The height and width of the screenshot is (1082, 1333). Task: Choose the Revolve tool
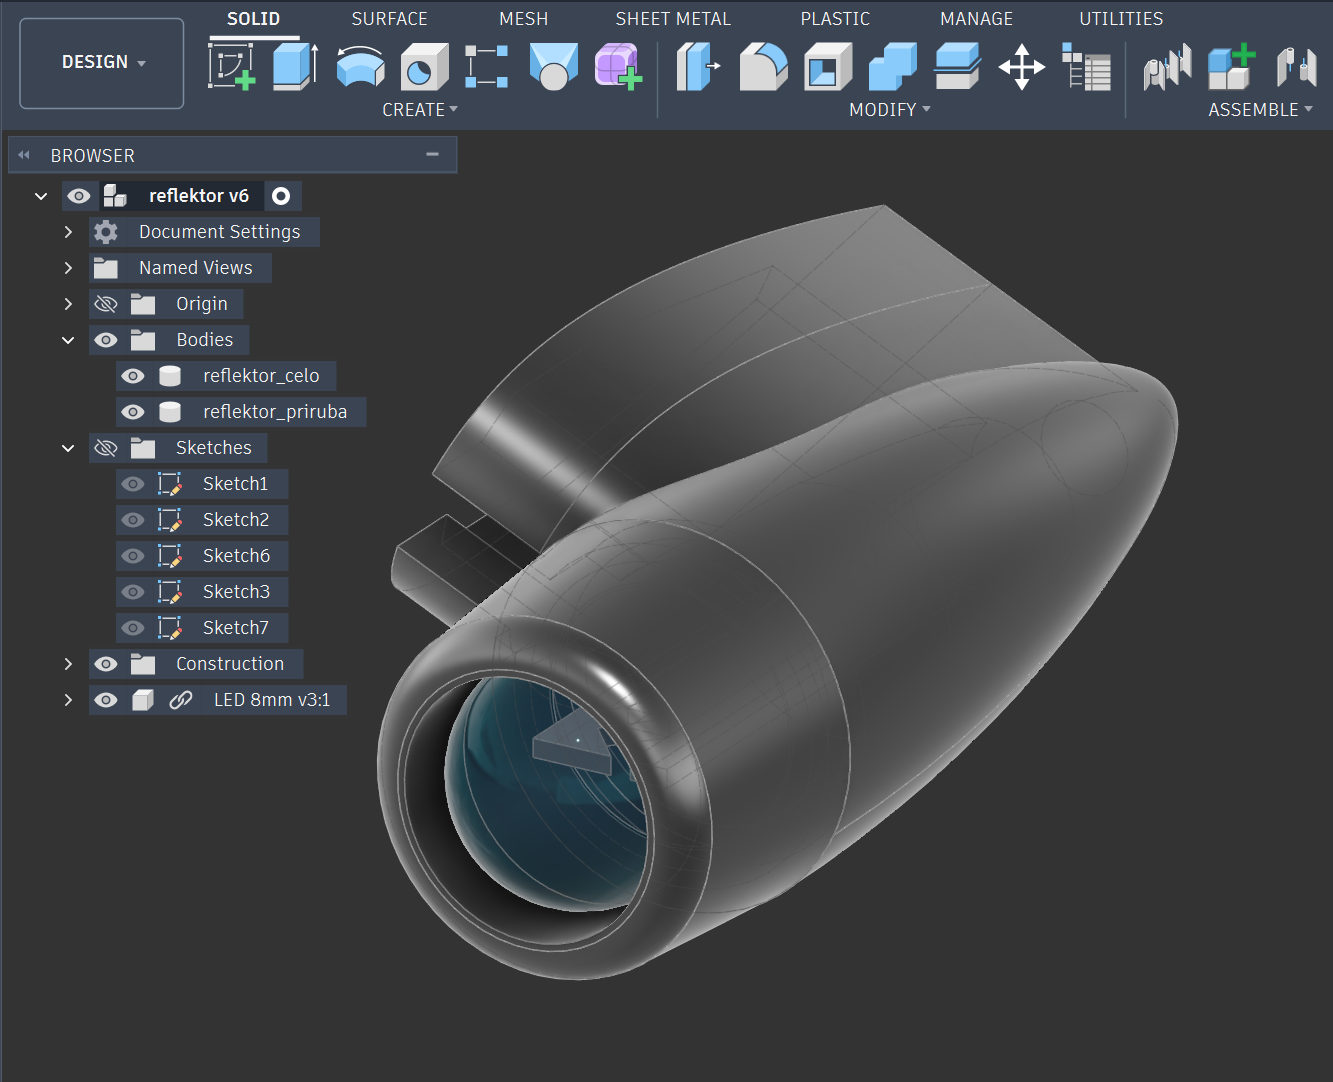tap(360, 67)
